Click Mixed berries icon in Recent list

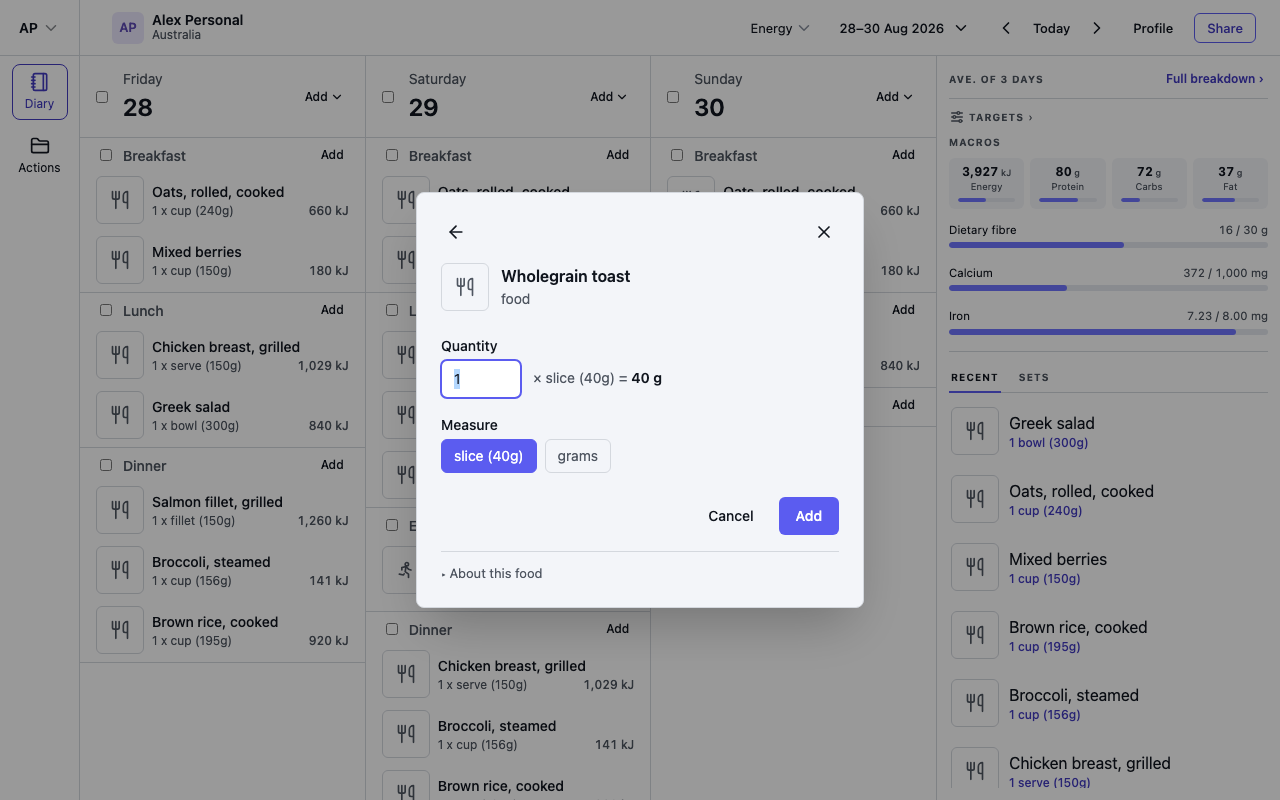[975, 567]
